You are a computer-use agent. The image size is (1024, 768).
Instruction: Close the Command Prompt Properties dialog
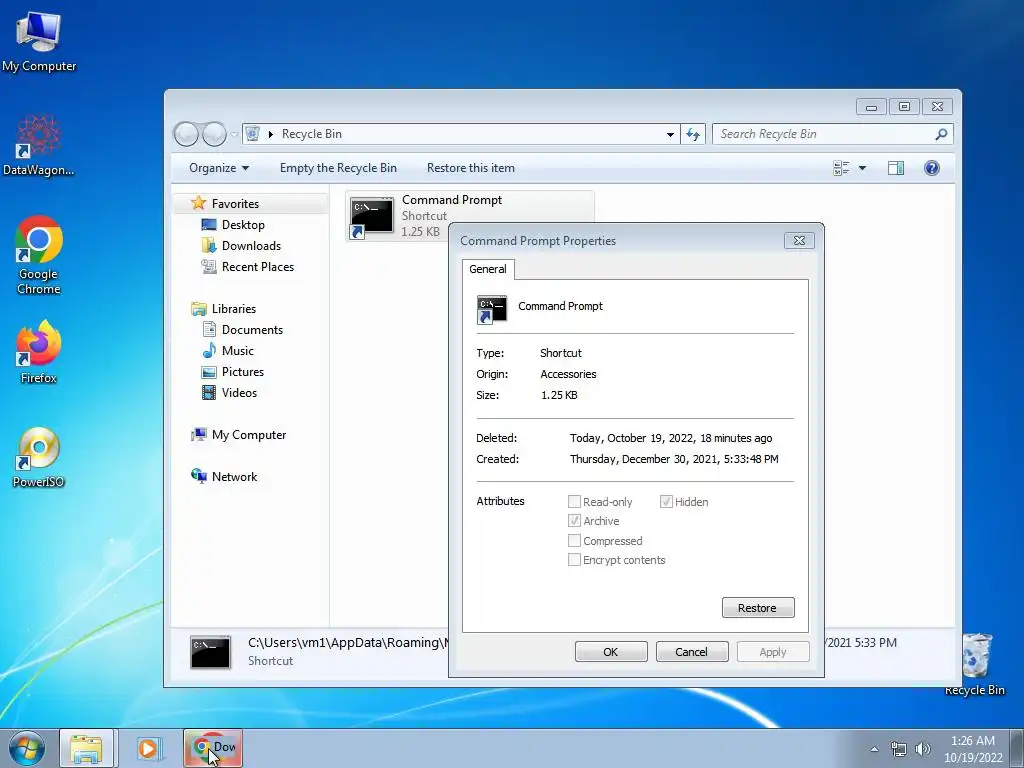tap(799, 240)
